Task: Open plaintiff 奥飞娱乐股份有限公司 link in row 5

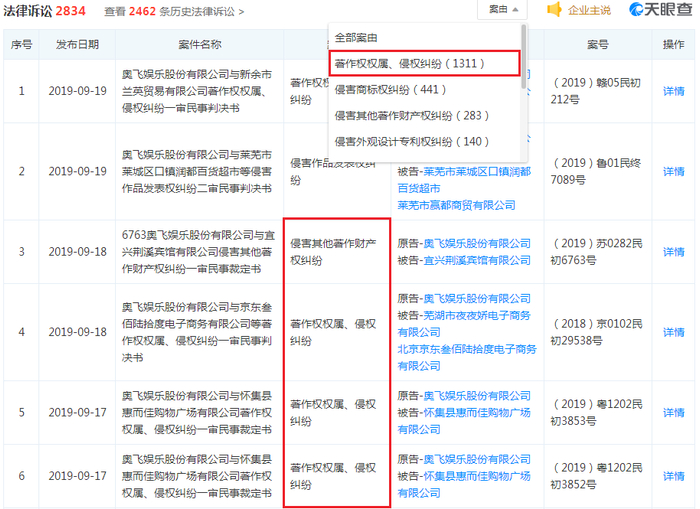Action: click(477, 396)
